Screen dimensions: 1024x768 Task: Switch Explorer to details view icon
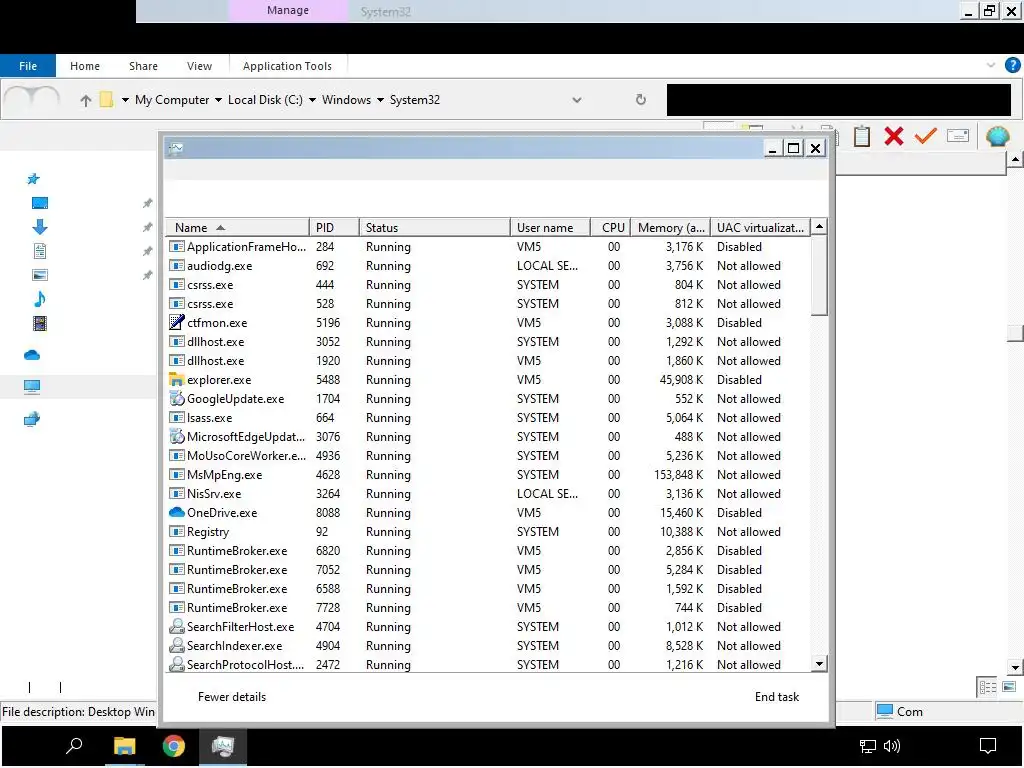tap(988, 687)
